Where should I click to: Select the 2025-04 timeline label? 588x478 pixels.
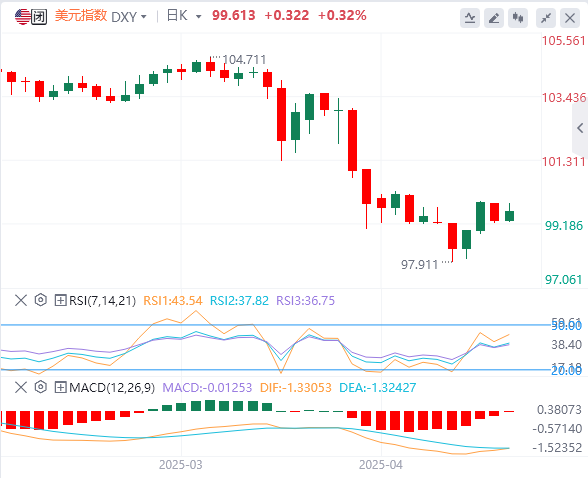point(381,465)
